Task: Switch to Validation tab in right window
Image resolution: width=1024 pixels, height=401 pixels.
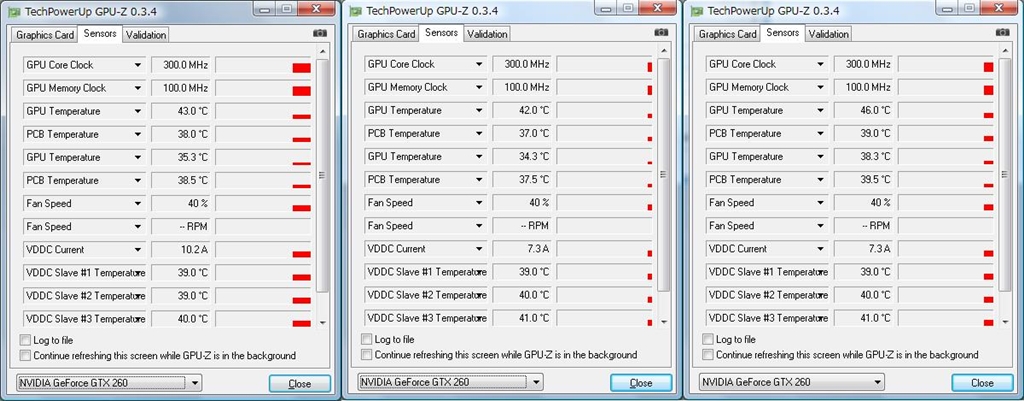Action: click(829, 34)
